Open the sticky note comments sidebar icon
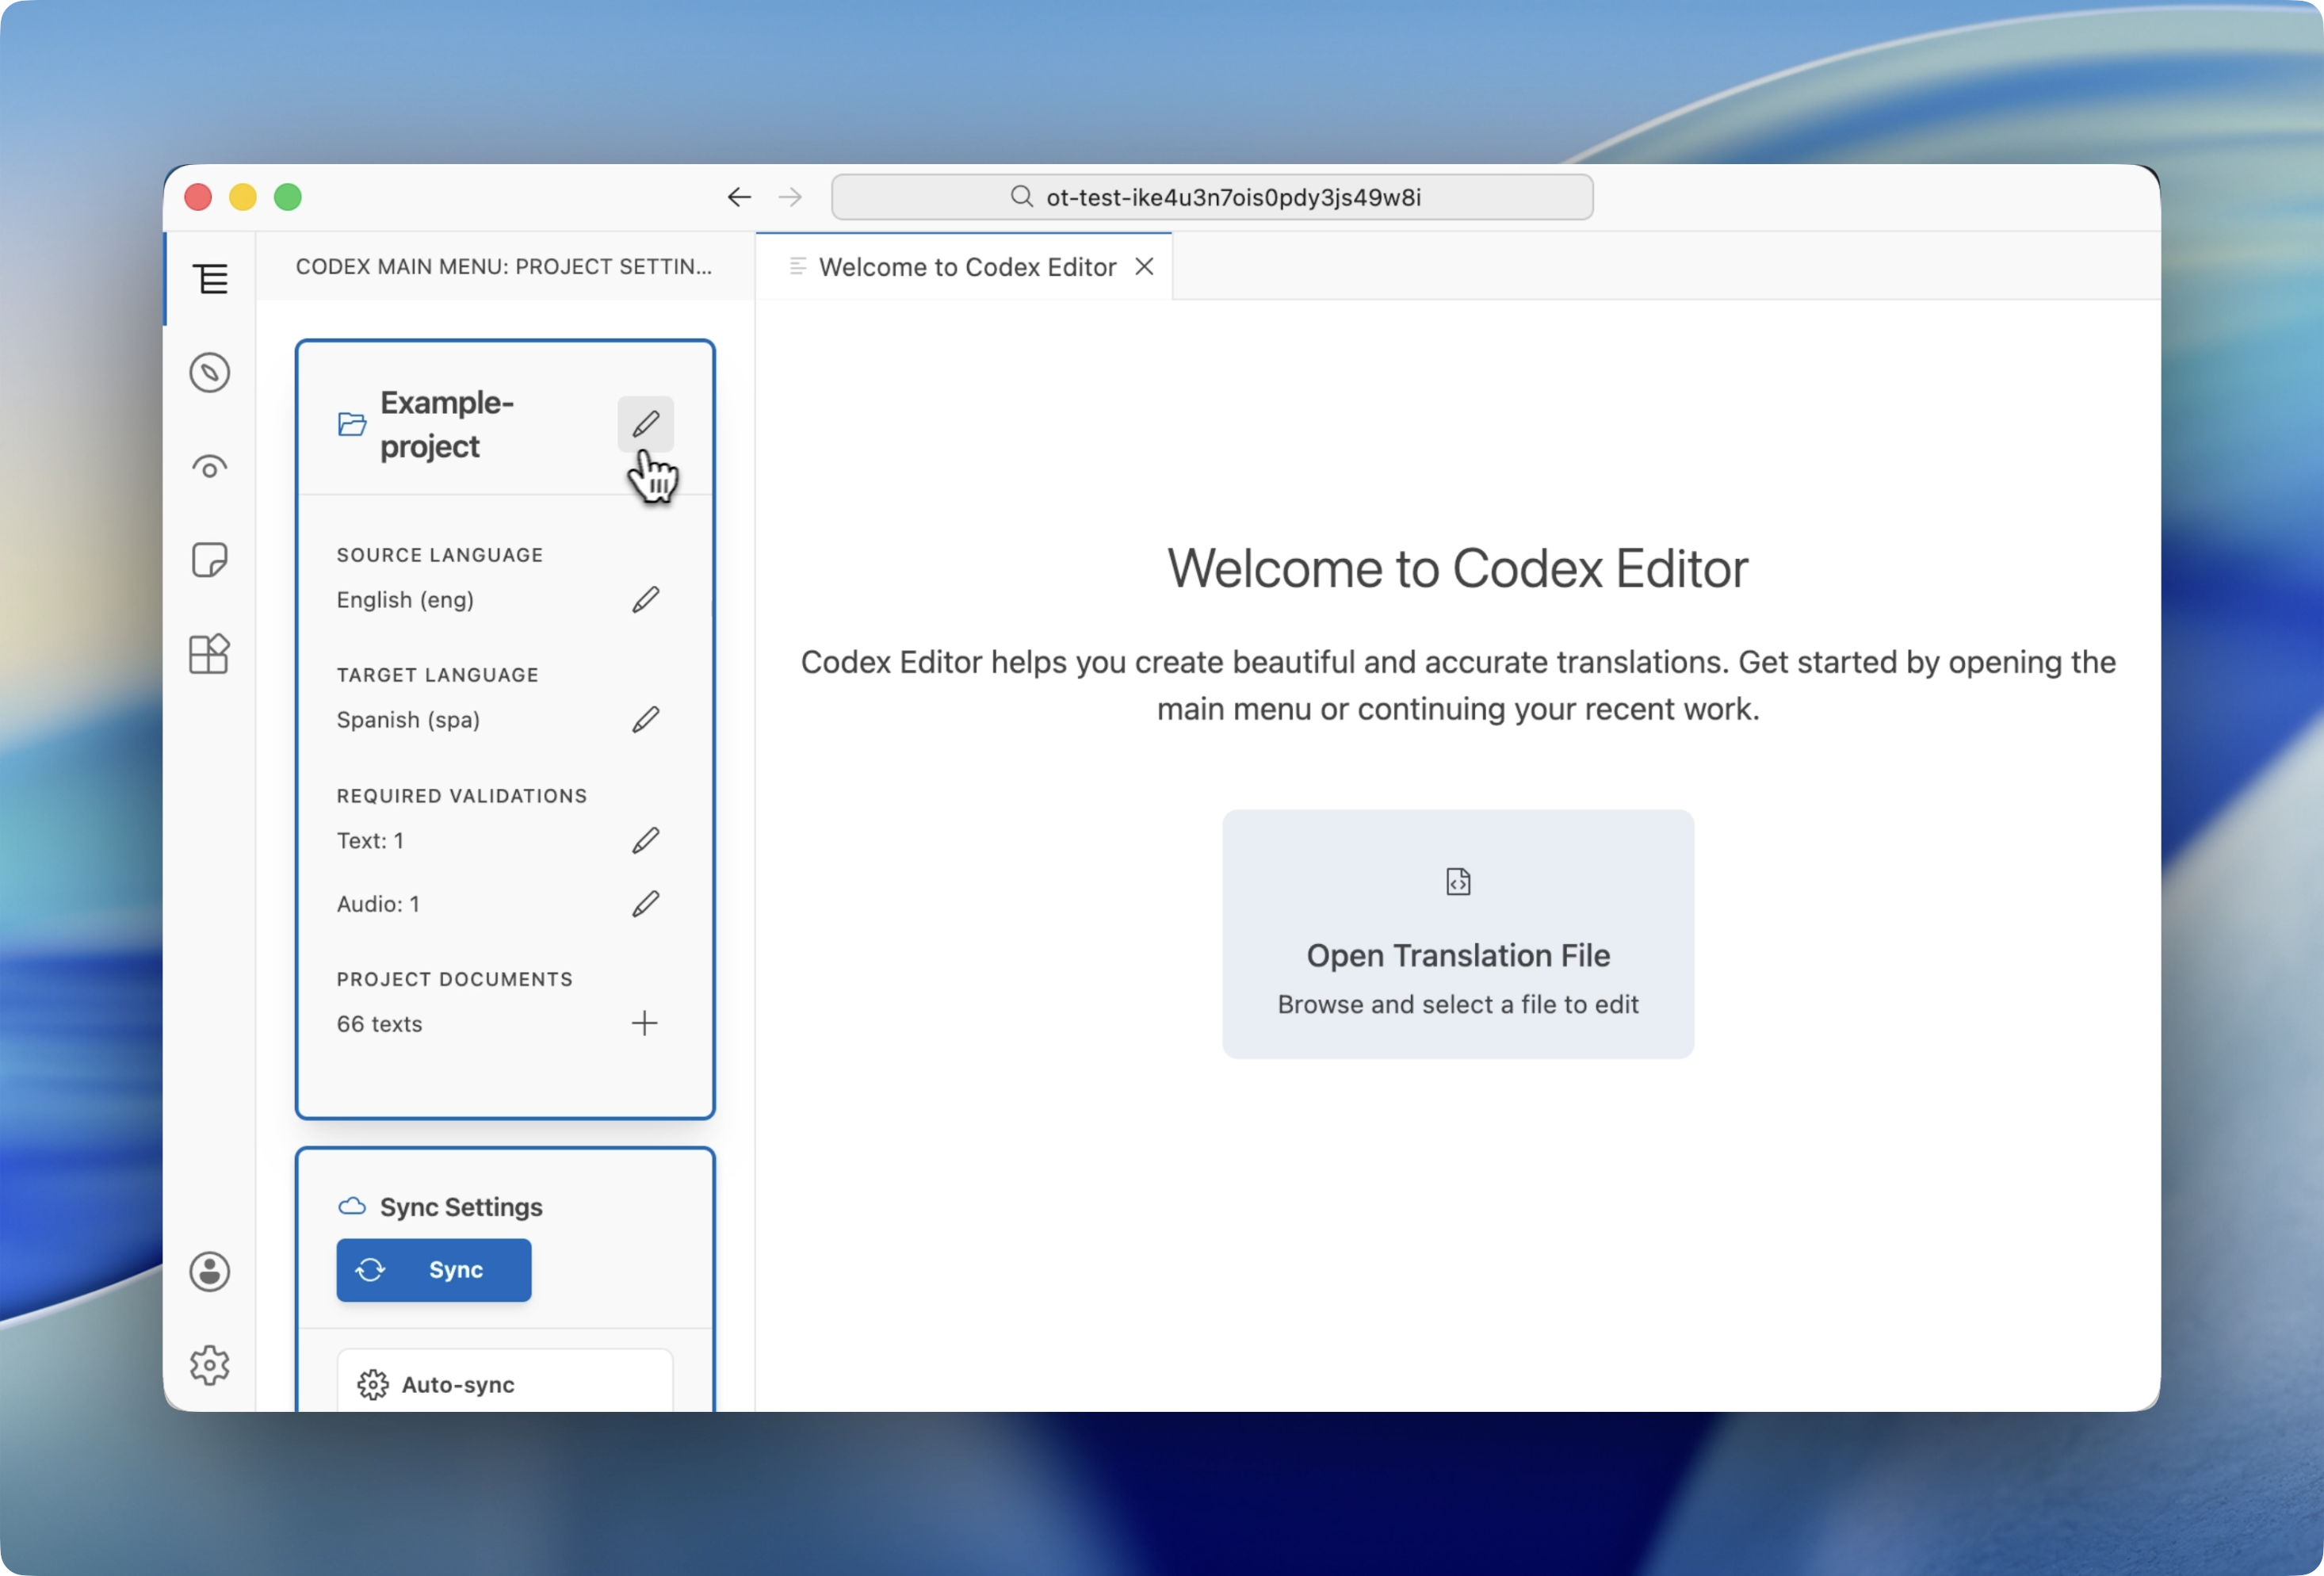Image resolution: width=2324 pixels, height=1576 pixels. (210, 560)
